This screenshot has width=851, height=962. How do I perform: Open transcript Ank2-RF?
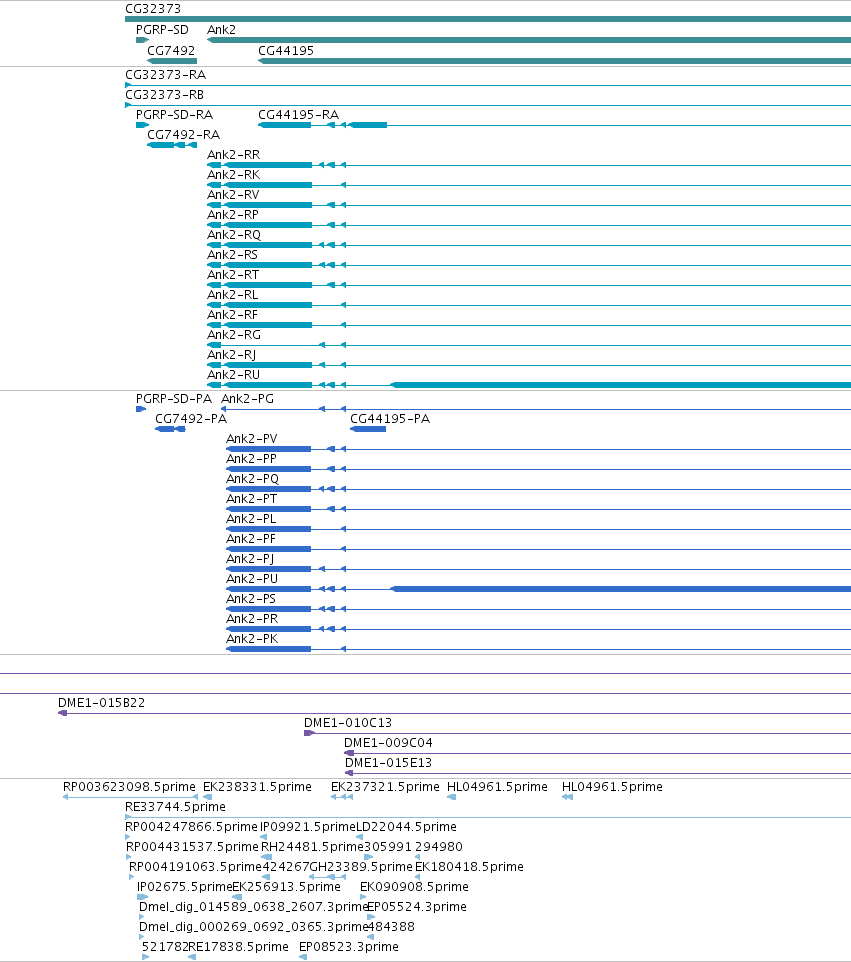click(x=233, y=315)
